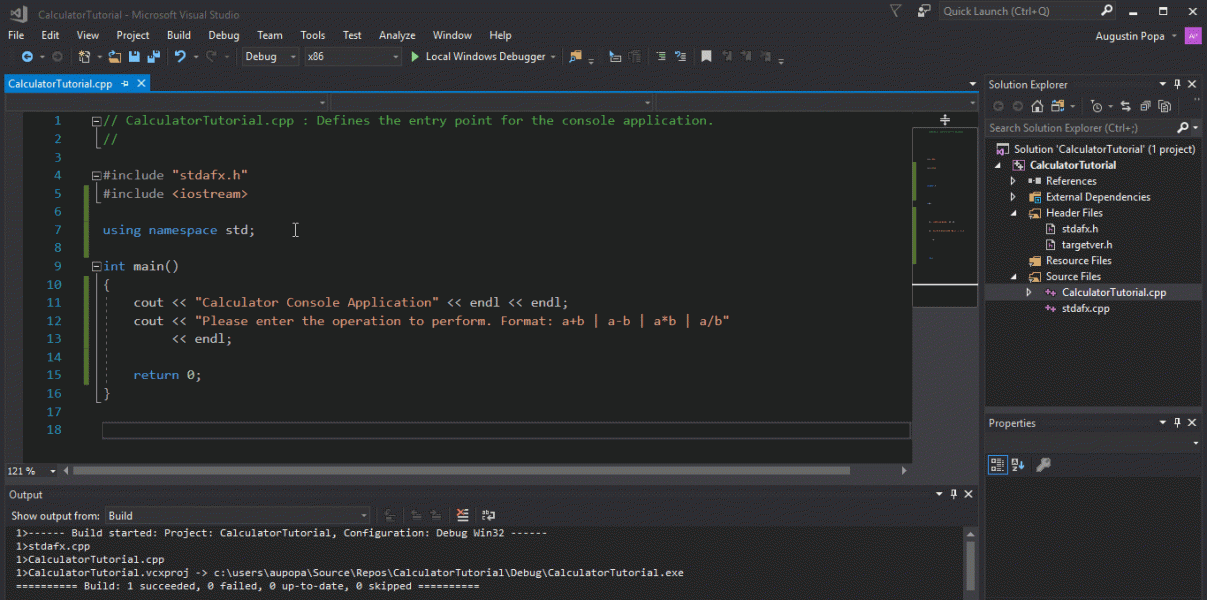Viewport: 1207px width, 600px height.
Task: Toggle Categorized view in Properties panel
Action: coord(997,465)
